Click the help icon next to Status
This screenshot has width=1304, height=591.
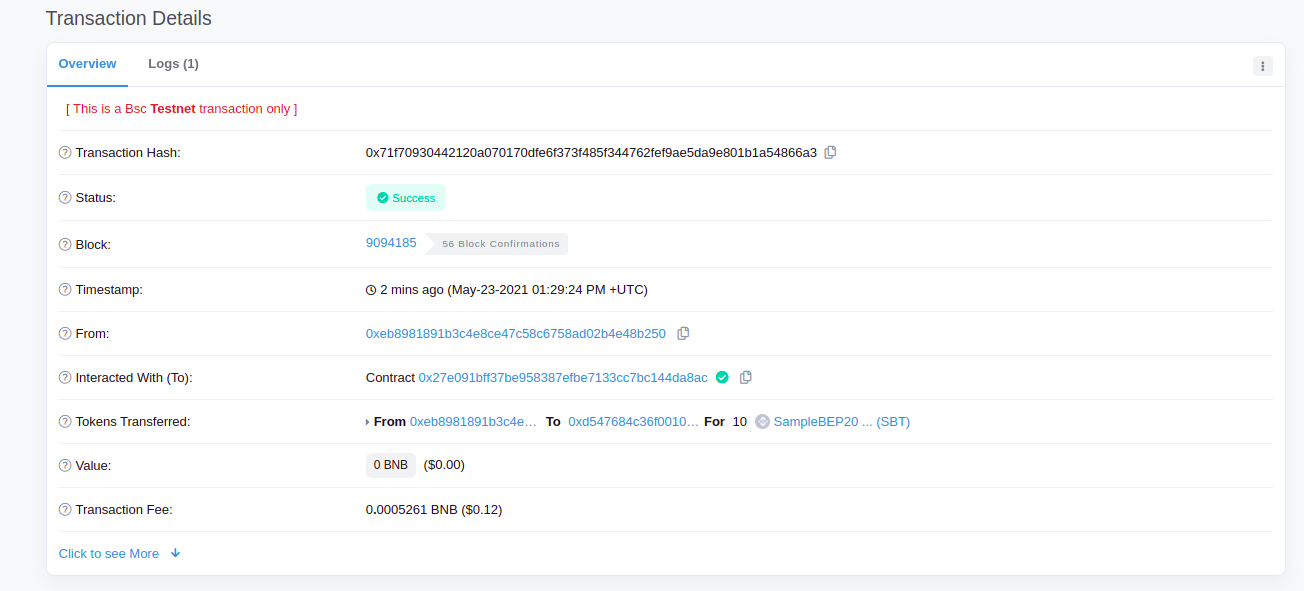pyautogui.click(x=64, y=197)
